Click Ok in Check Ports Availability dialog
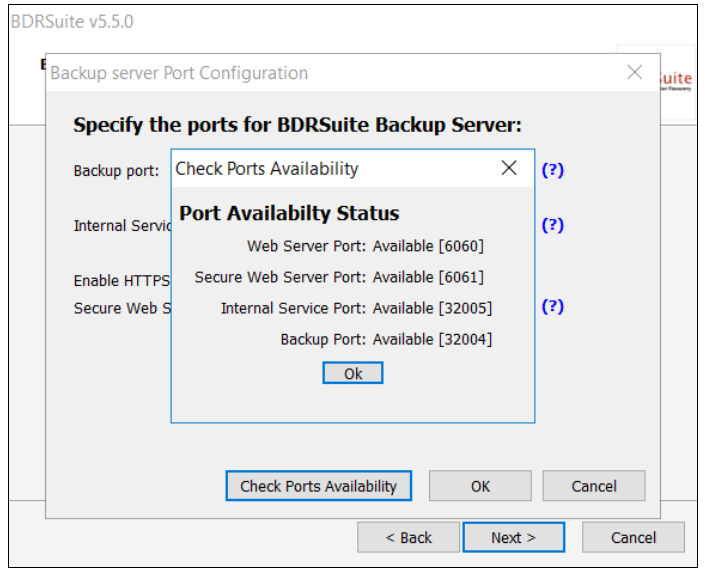Image resolution: width=709 pixels, height=578 pixels. [353, 373]
